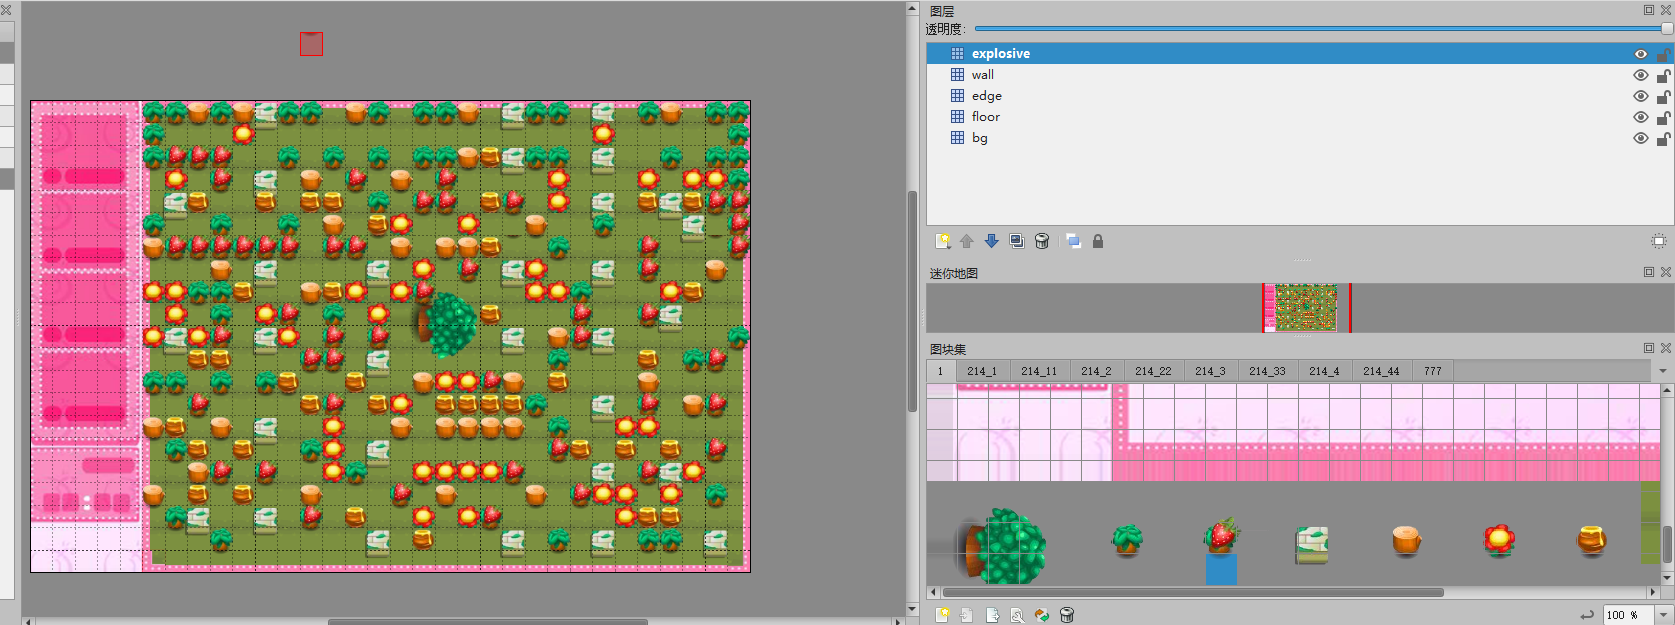Float the mini-map panel
The width and height of the screenshot is (1675, 625).
pyautogui.click(x=1649, y=272)
